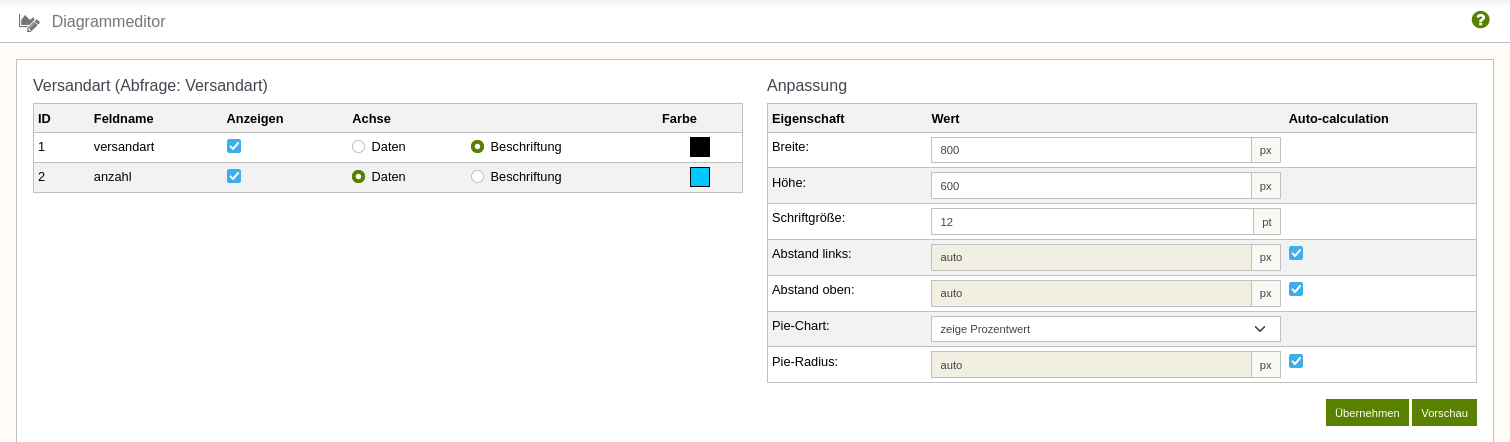This screenshot has width=1510, height=442.
Task: Open the black color swatch for versandart
Action: pyautogui.click(x=700, y=147)
